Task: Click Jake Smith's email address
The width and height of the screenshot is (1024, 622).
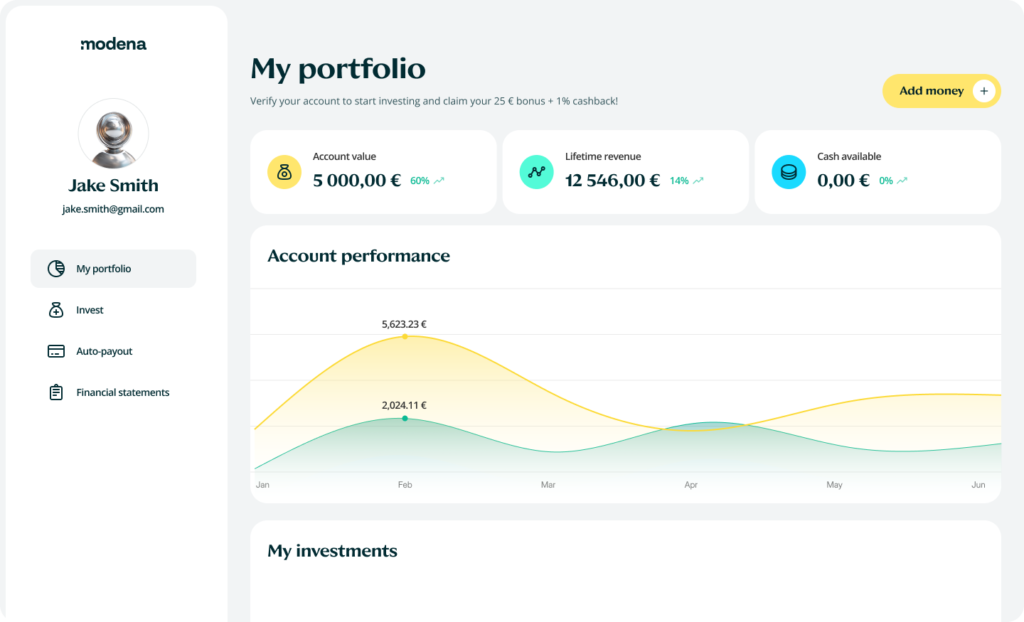Action: point(113,209)
